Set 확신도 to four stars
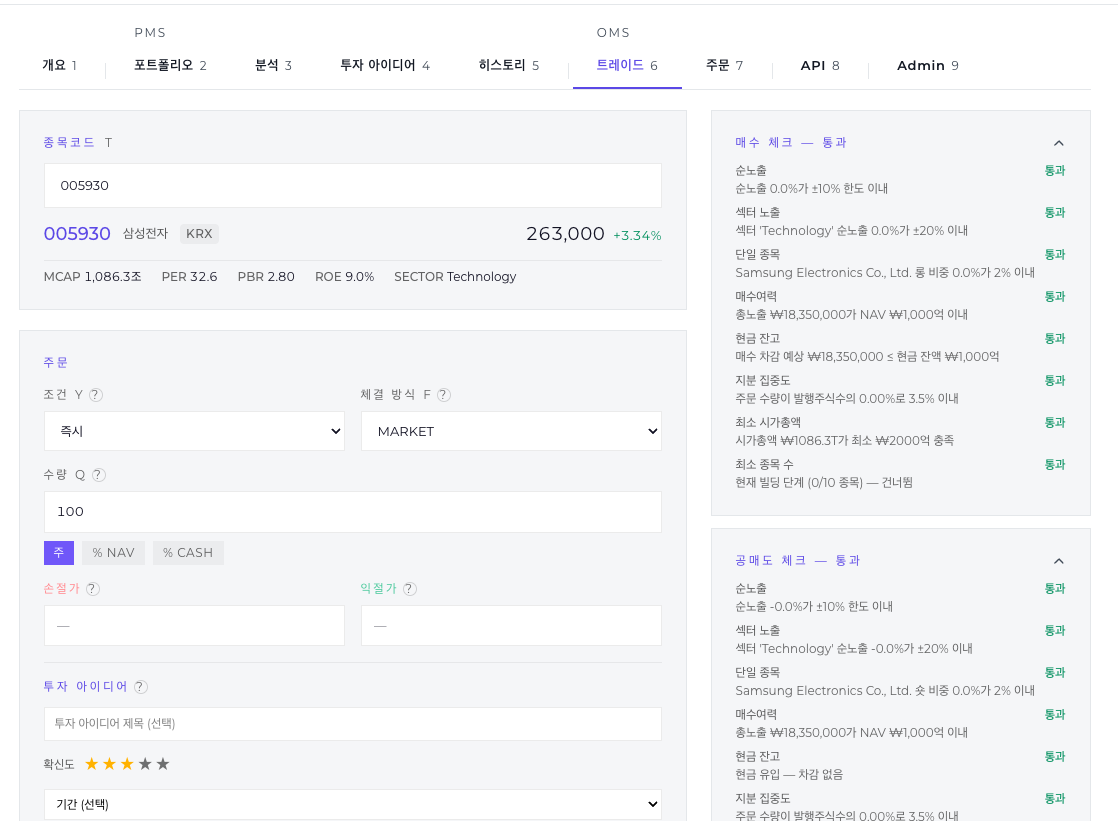The height and width of the screenshot is (821, 1118). (x=145, y=765)
